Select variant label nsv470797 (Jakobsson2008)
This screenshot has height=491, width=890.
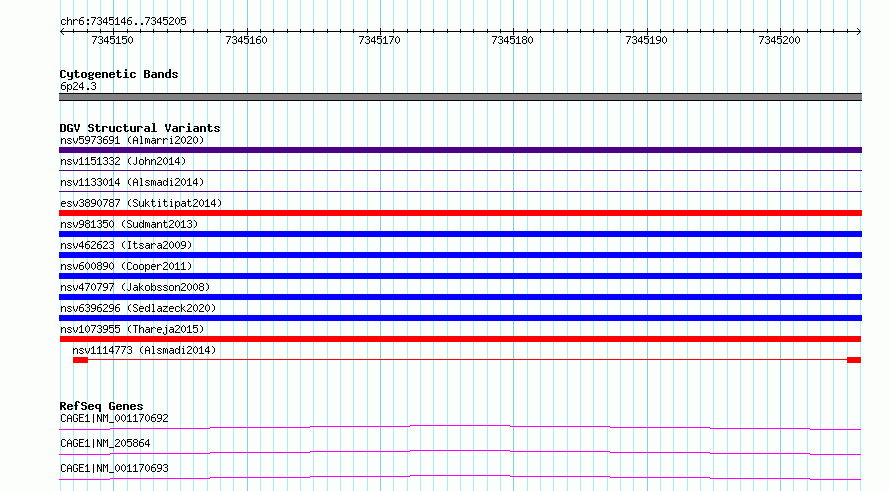pos(135,287)
